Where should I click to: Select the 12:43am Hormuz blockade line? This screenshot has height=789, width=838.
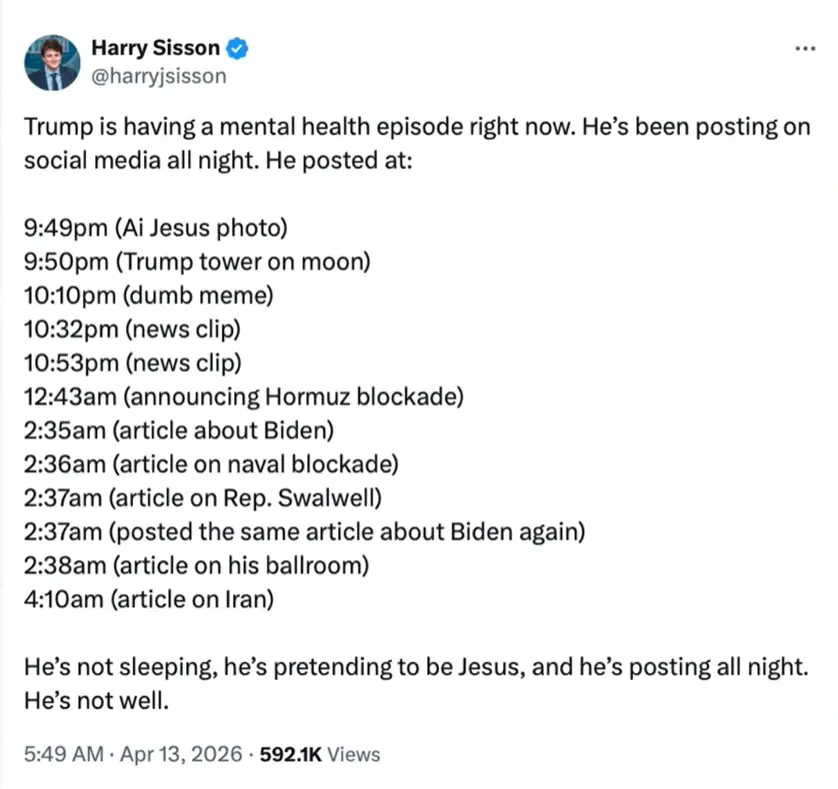pos(243,397)
